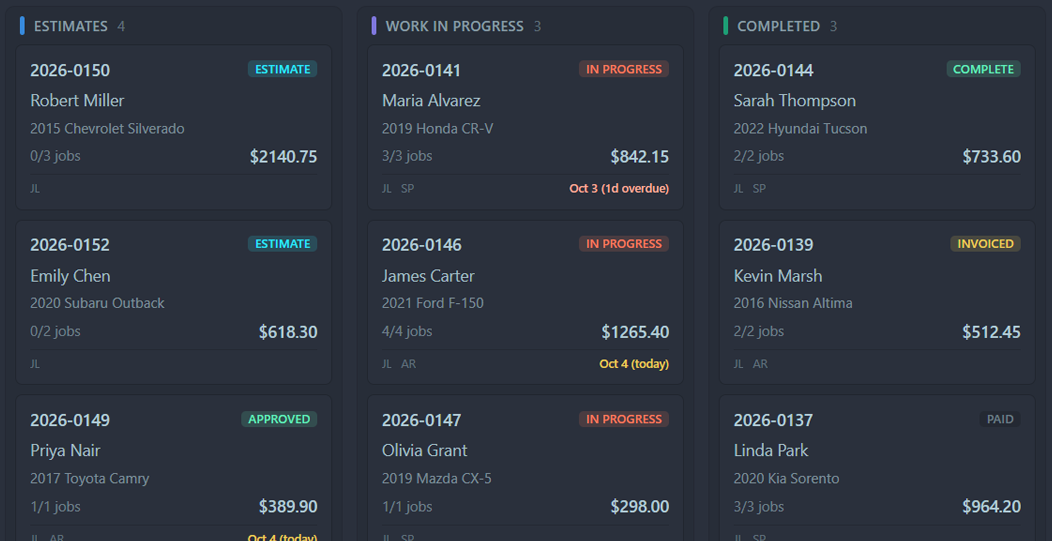Click 3/3 jobs on Maria Alvarez card

[x=407, y=156]
